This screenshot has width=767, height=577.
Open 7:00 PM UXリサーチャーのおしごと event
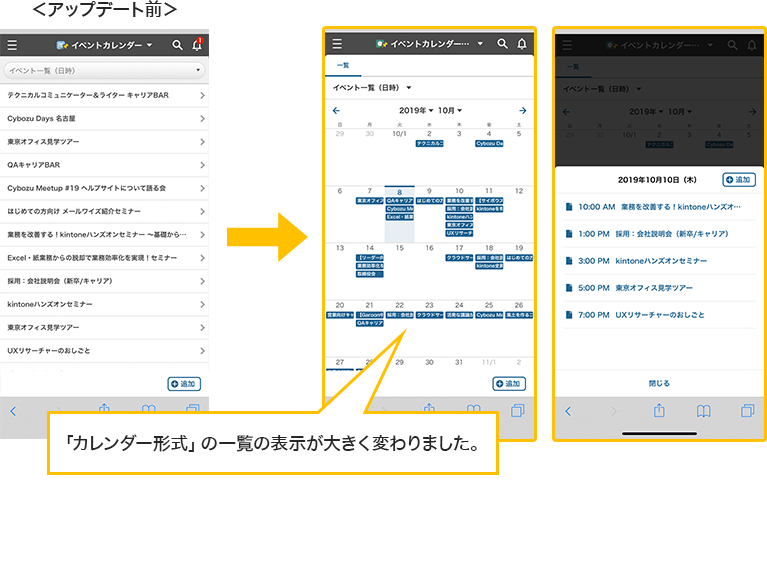tap(659, 315)
